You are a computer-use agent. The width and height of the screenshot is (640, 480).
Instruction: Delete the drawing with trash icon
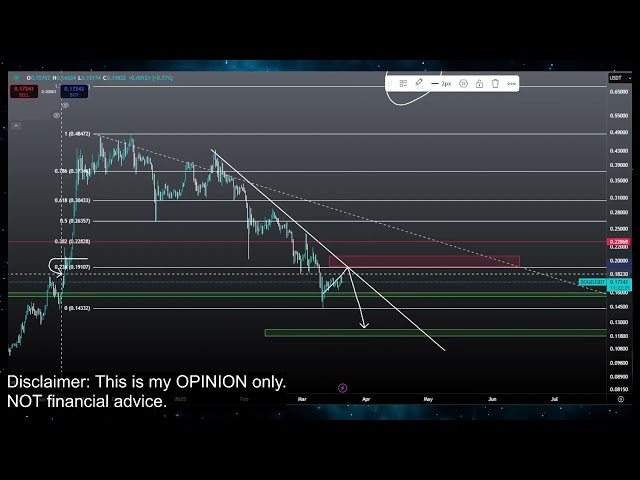(x=495, y=84)
